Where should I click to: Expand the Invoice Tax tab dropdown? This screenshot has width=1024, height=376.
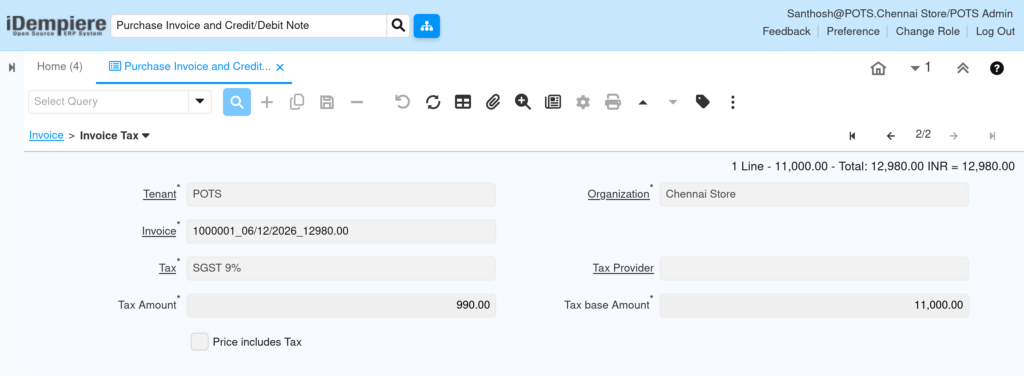146,136
